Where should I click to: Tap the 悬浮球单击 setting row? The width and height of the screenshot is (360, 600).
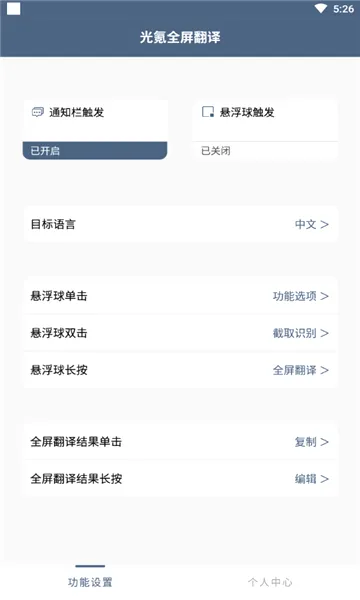pyautogui.click(x=181, y=296)
